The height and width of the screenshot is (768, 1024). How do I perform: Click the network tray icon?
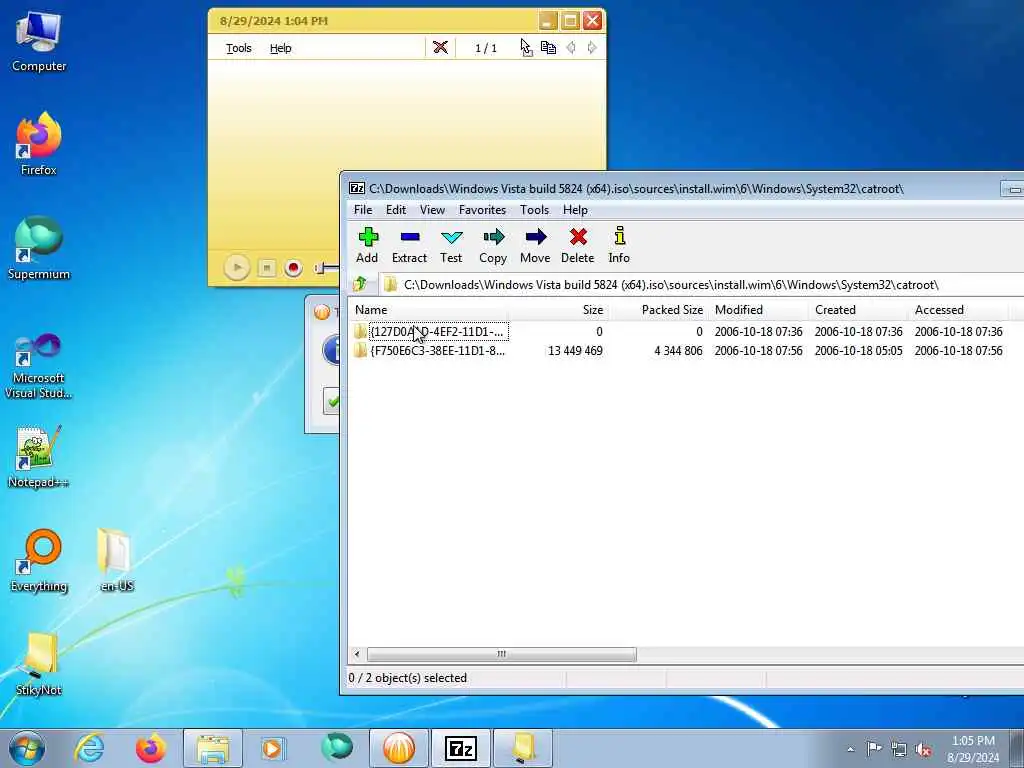click(x=899, y=749)
